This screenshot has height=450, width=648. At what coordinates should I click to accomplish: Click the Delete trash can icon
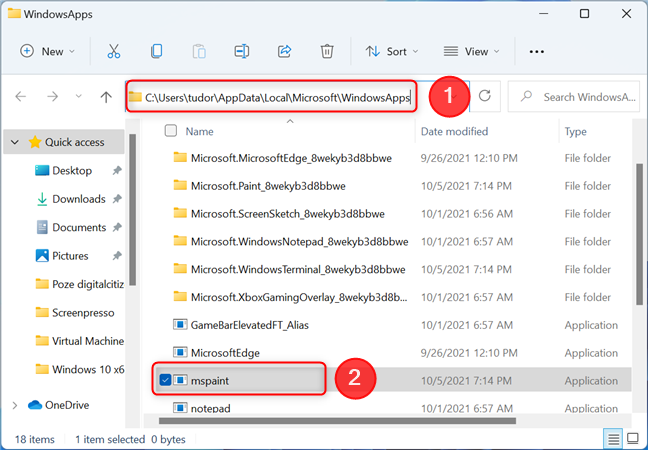[x=327, y=52]
